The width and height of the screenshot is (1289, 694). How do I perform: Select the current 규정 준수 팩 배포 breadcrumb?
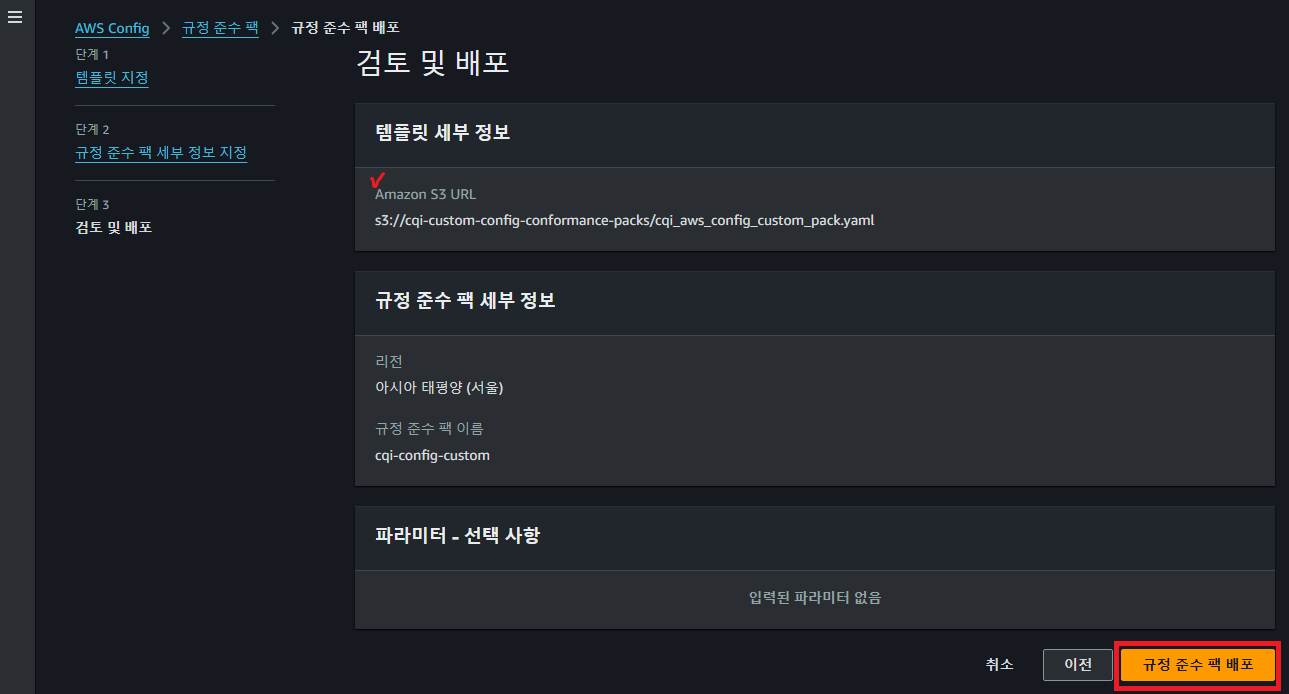(345, 28)
